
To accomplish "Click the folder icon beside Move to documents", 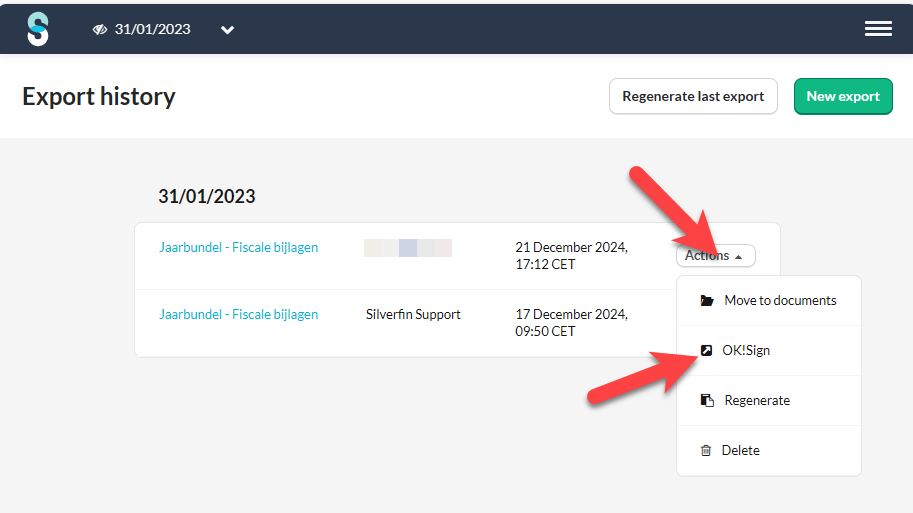I will (707, 300).
